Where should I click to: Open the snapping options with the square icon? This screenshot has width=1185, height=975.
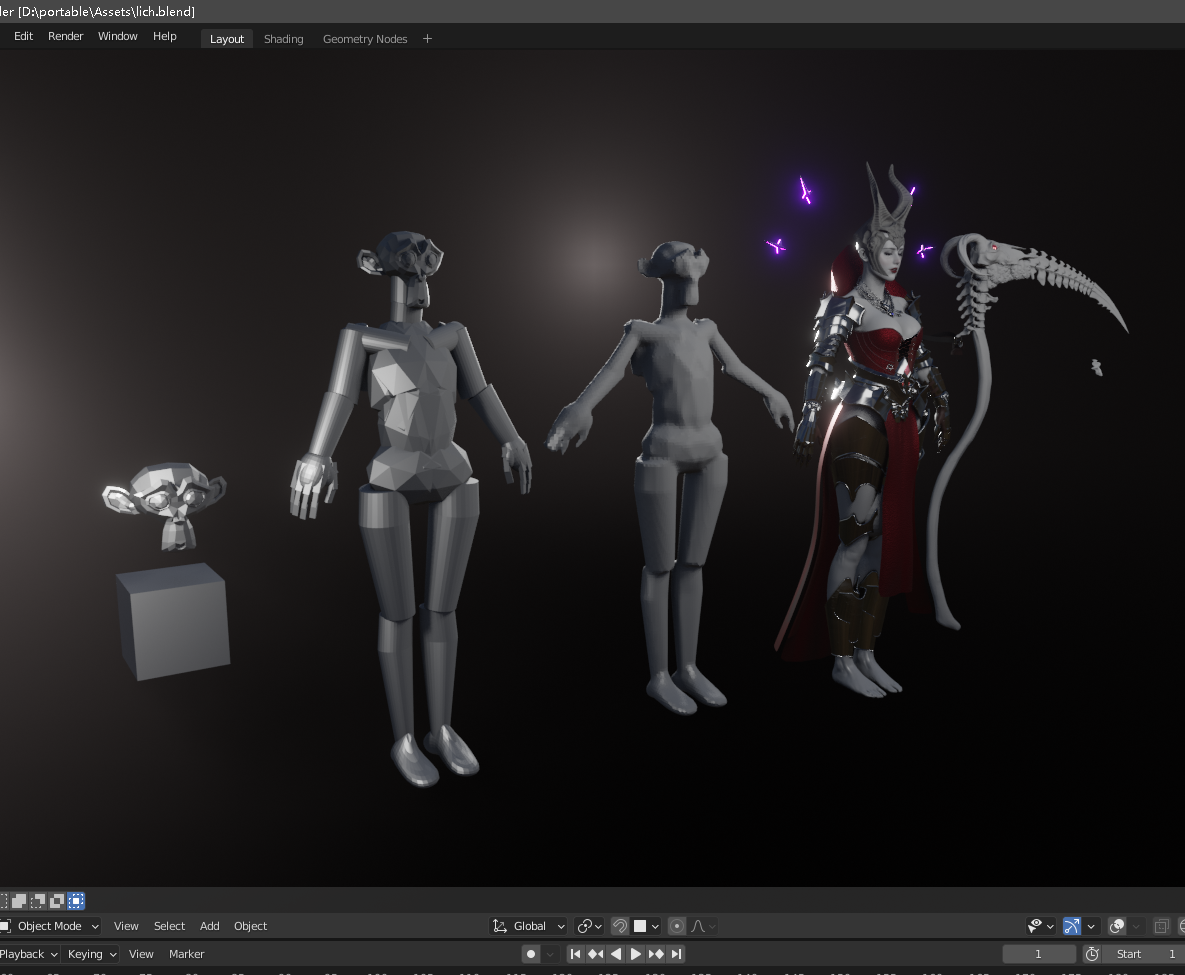click(646, 926)
